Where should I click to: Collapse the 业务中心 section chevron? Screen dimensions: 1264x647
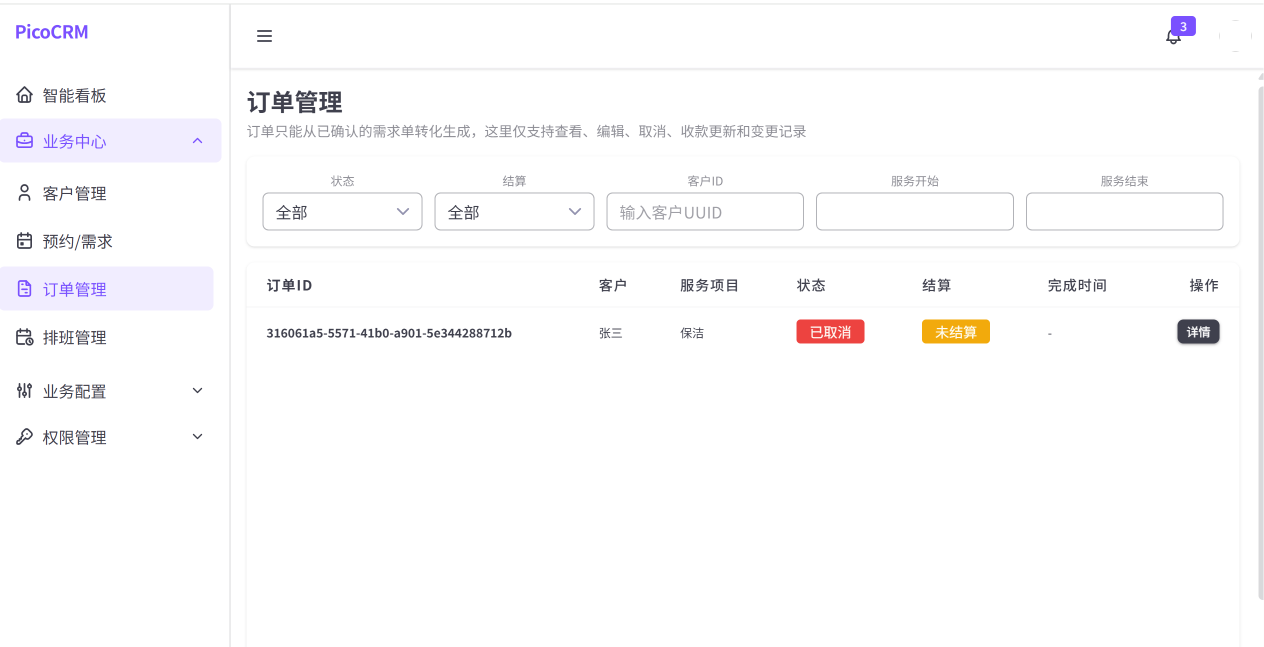[197, 141]
